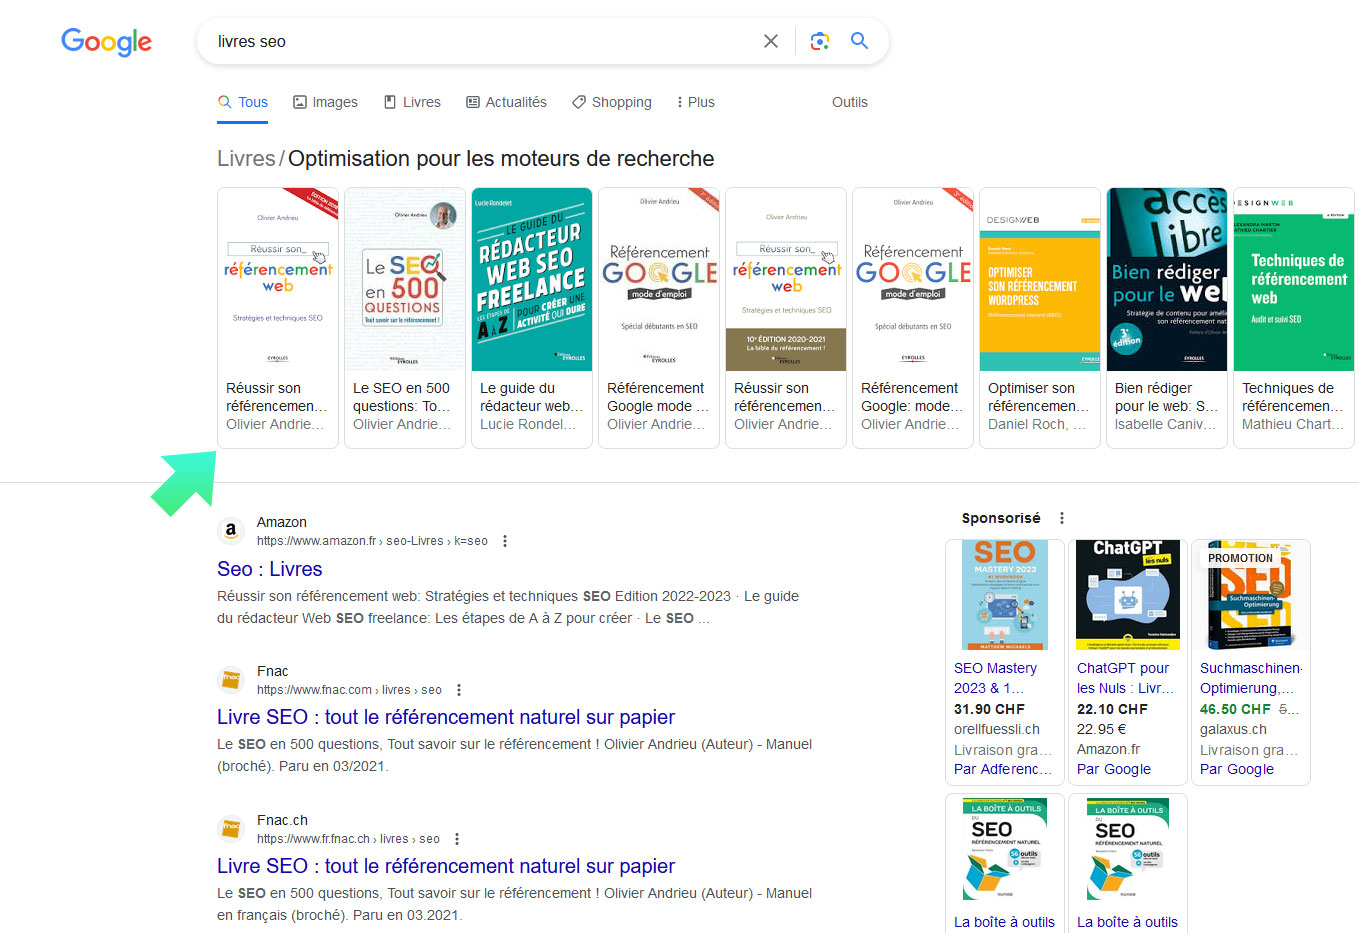Click the Amazon favicon in results
Image resolution: width=1359 pixels, height=933 pixels.
click(231, 531)
